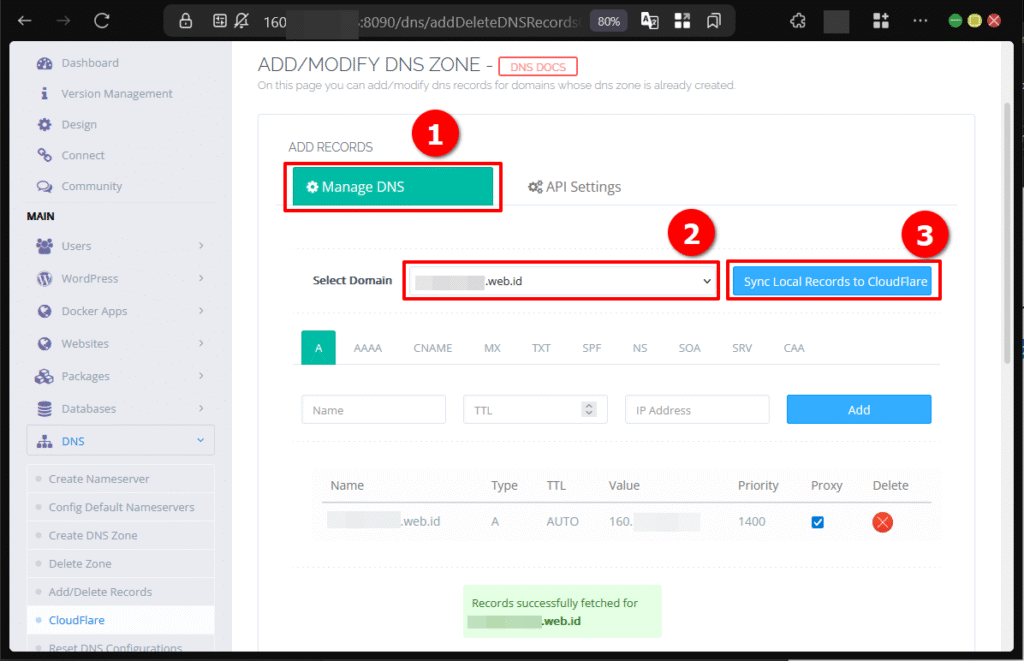
Task: Click the Name input field
Action: coord(373,409)
